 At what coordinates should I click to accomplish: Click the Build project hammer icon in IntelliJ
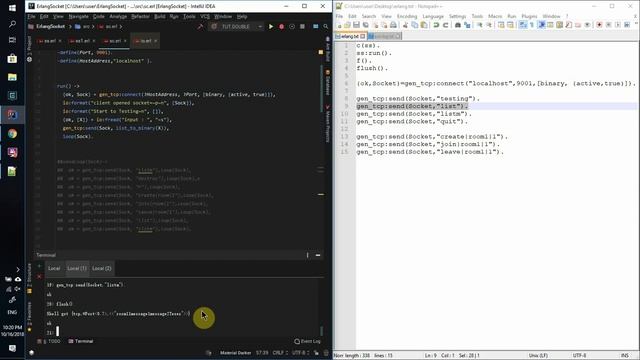(x=200, y=27)
